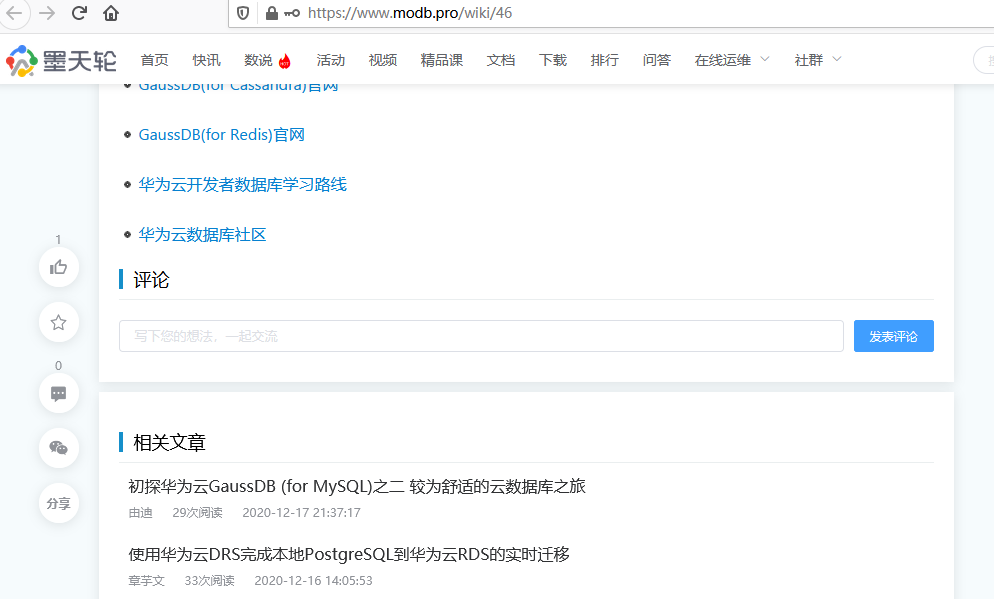Click the browser forward arrow

pos(47,13)
